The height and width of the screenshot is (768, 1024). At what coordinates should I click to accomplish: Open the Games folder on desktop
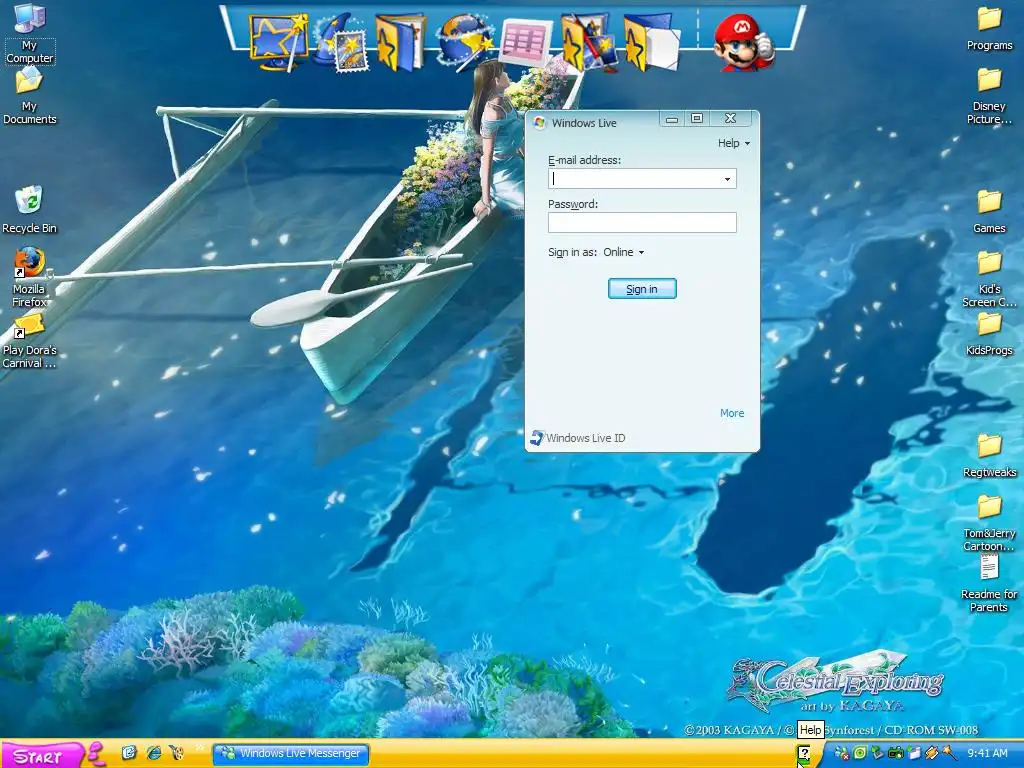point(989,212)
